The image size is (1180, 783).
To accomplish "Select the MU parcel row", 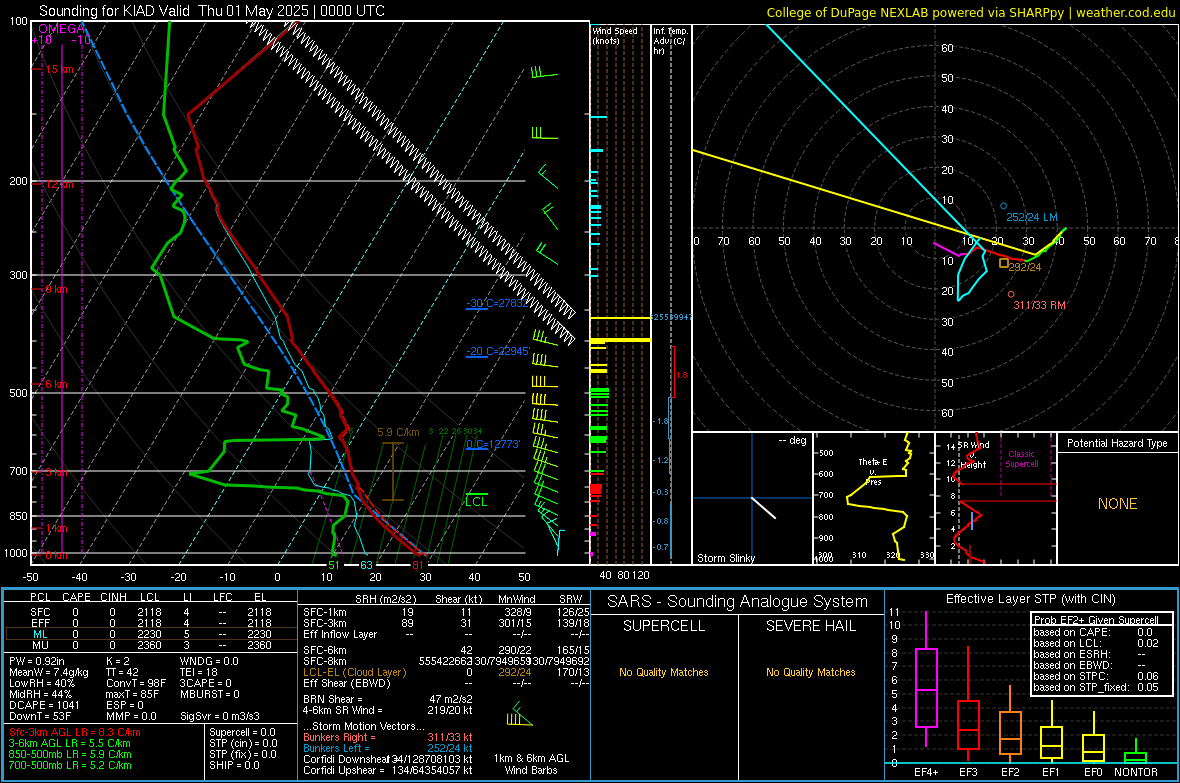I will coord(151,645).
